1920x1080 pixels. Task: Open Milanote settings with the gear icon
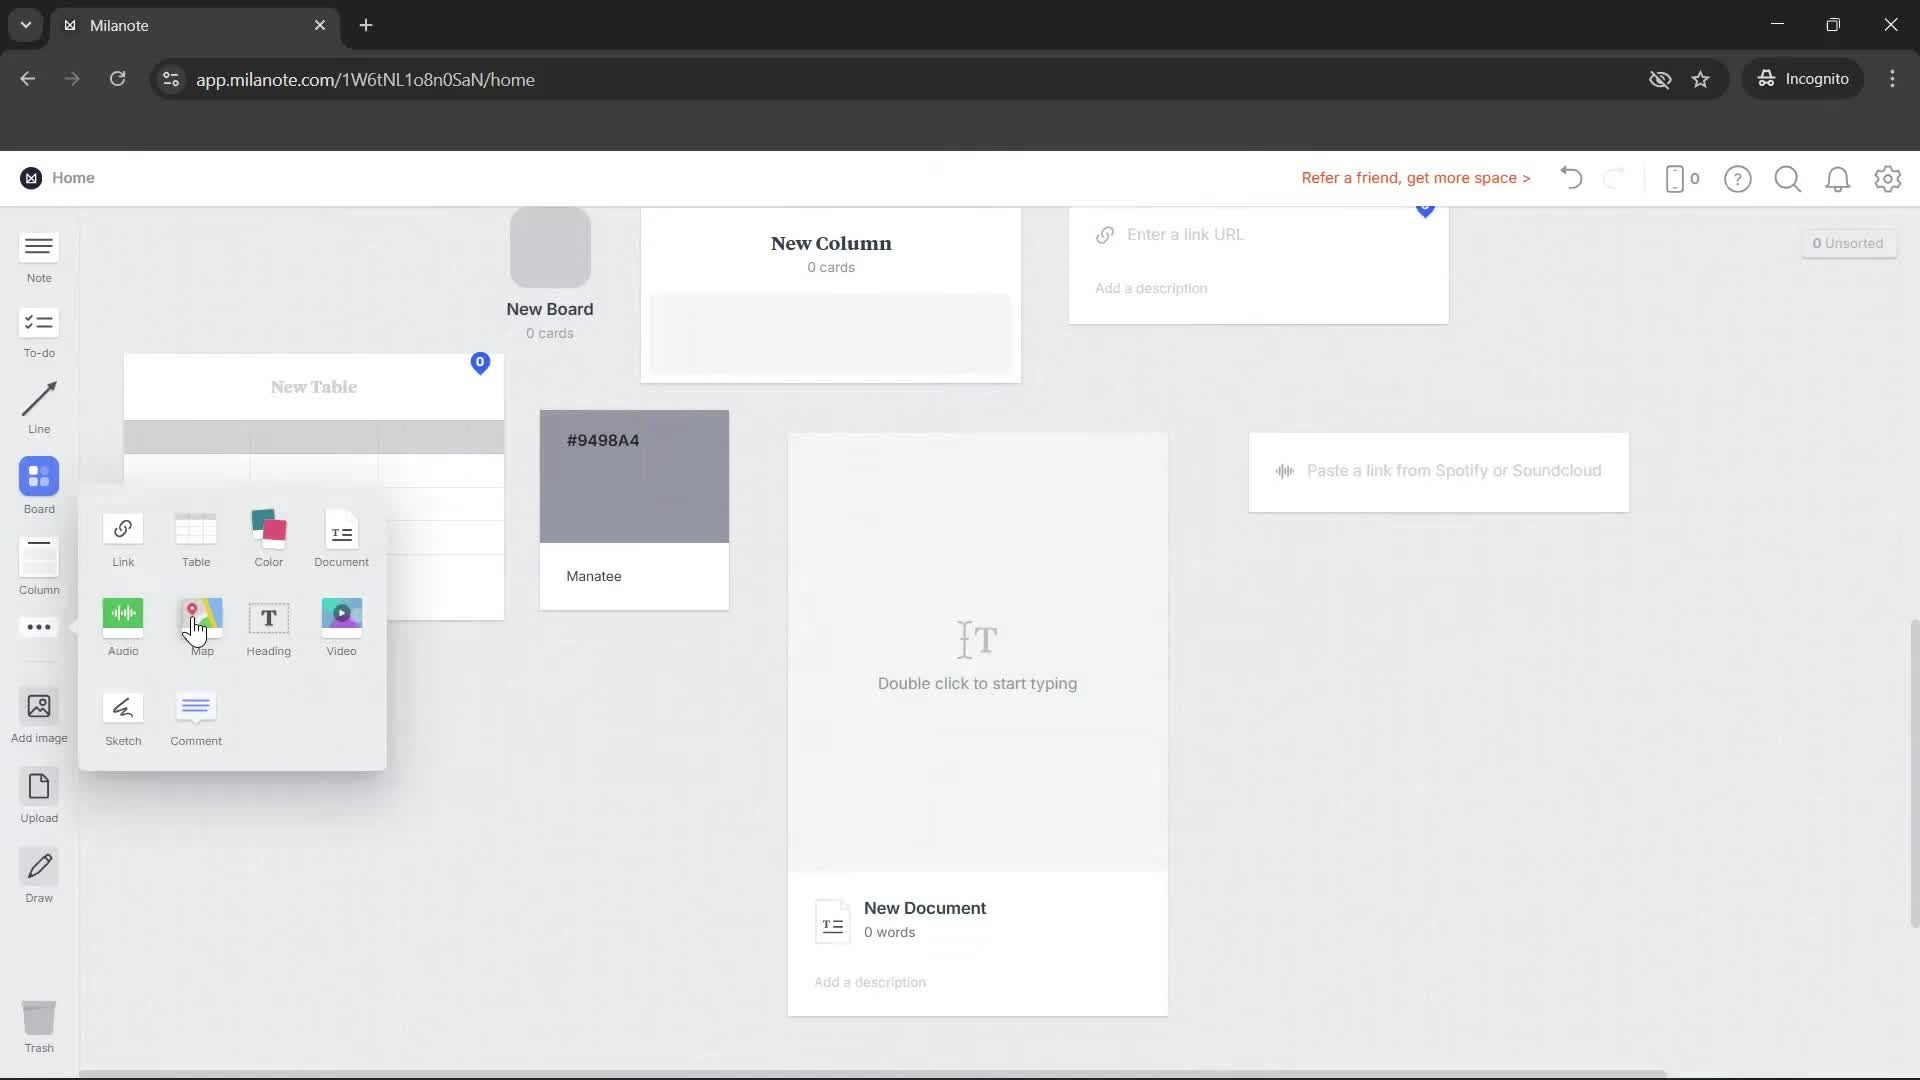coord(1888,178)
